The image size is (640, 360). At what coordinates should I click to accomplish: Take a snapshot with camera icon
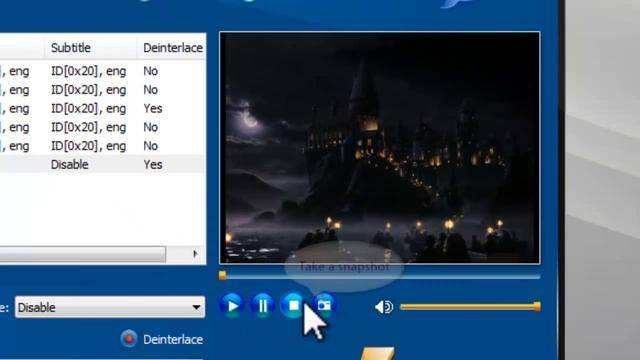click(324, 305)
